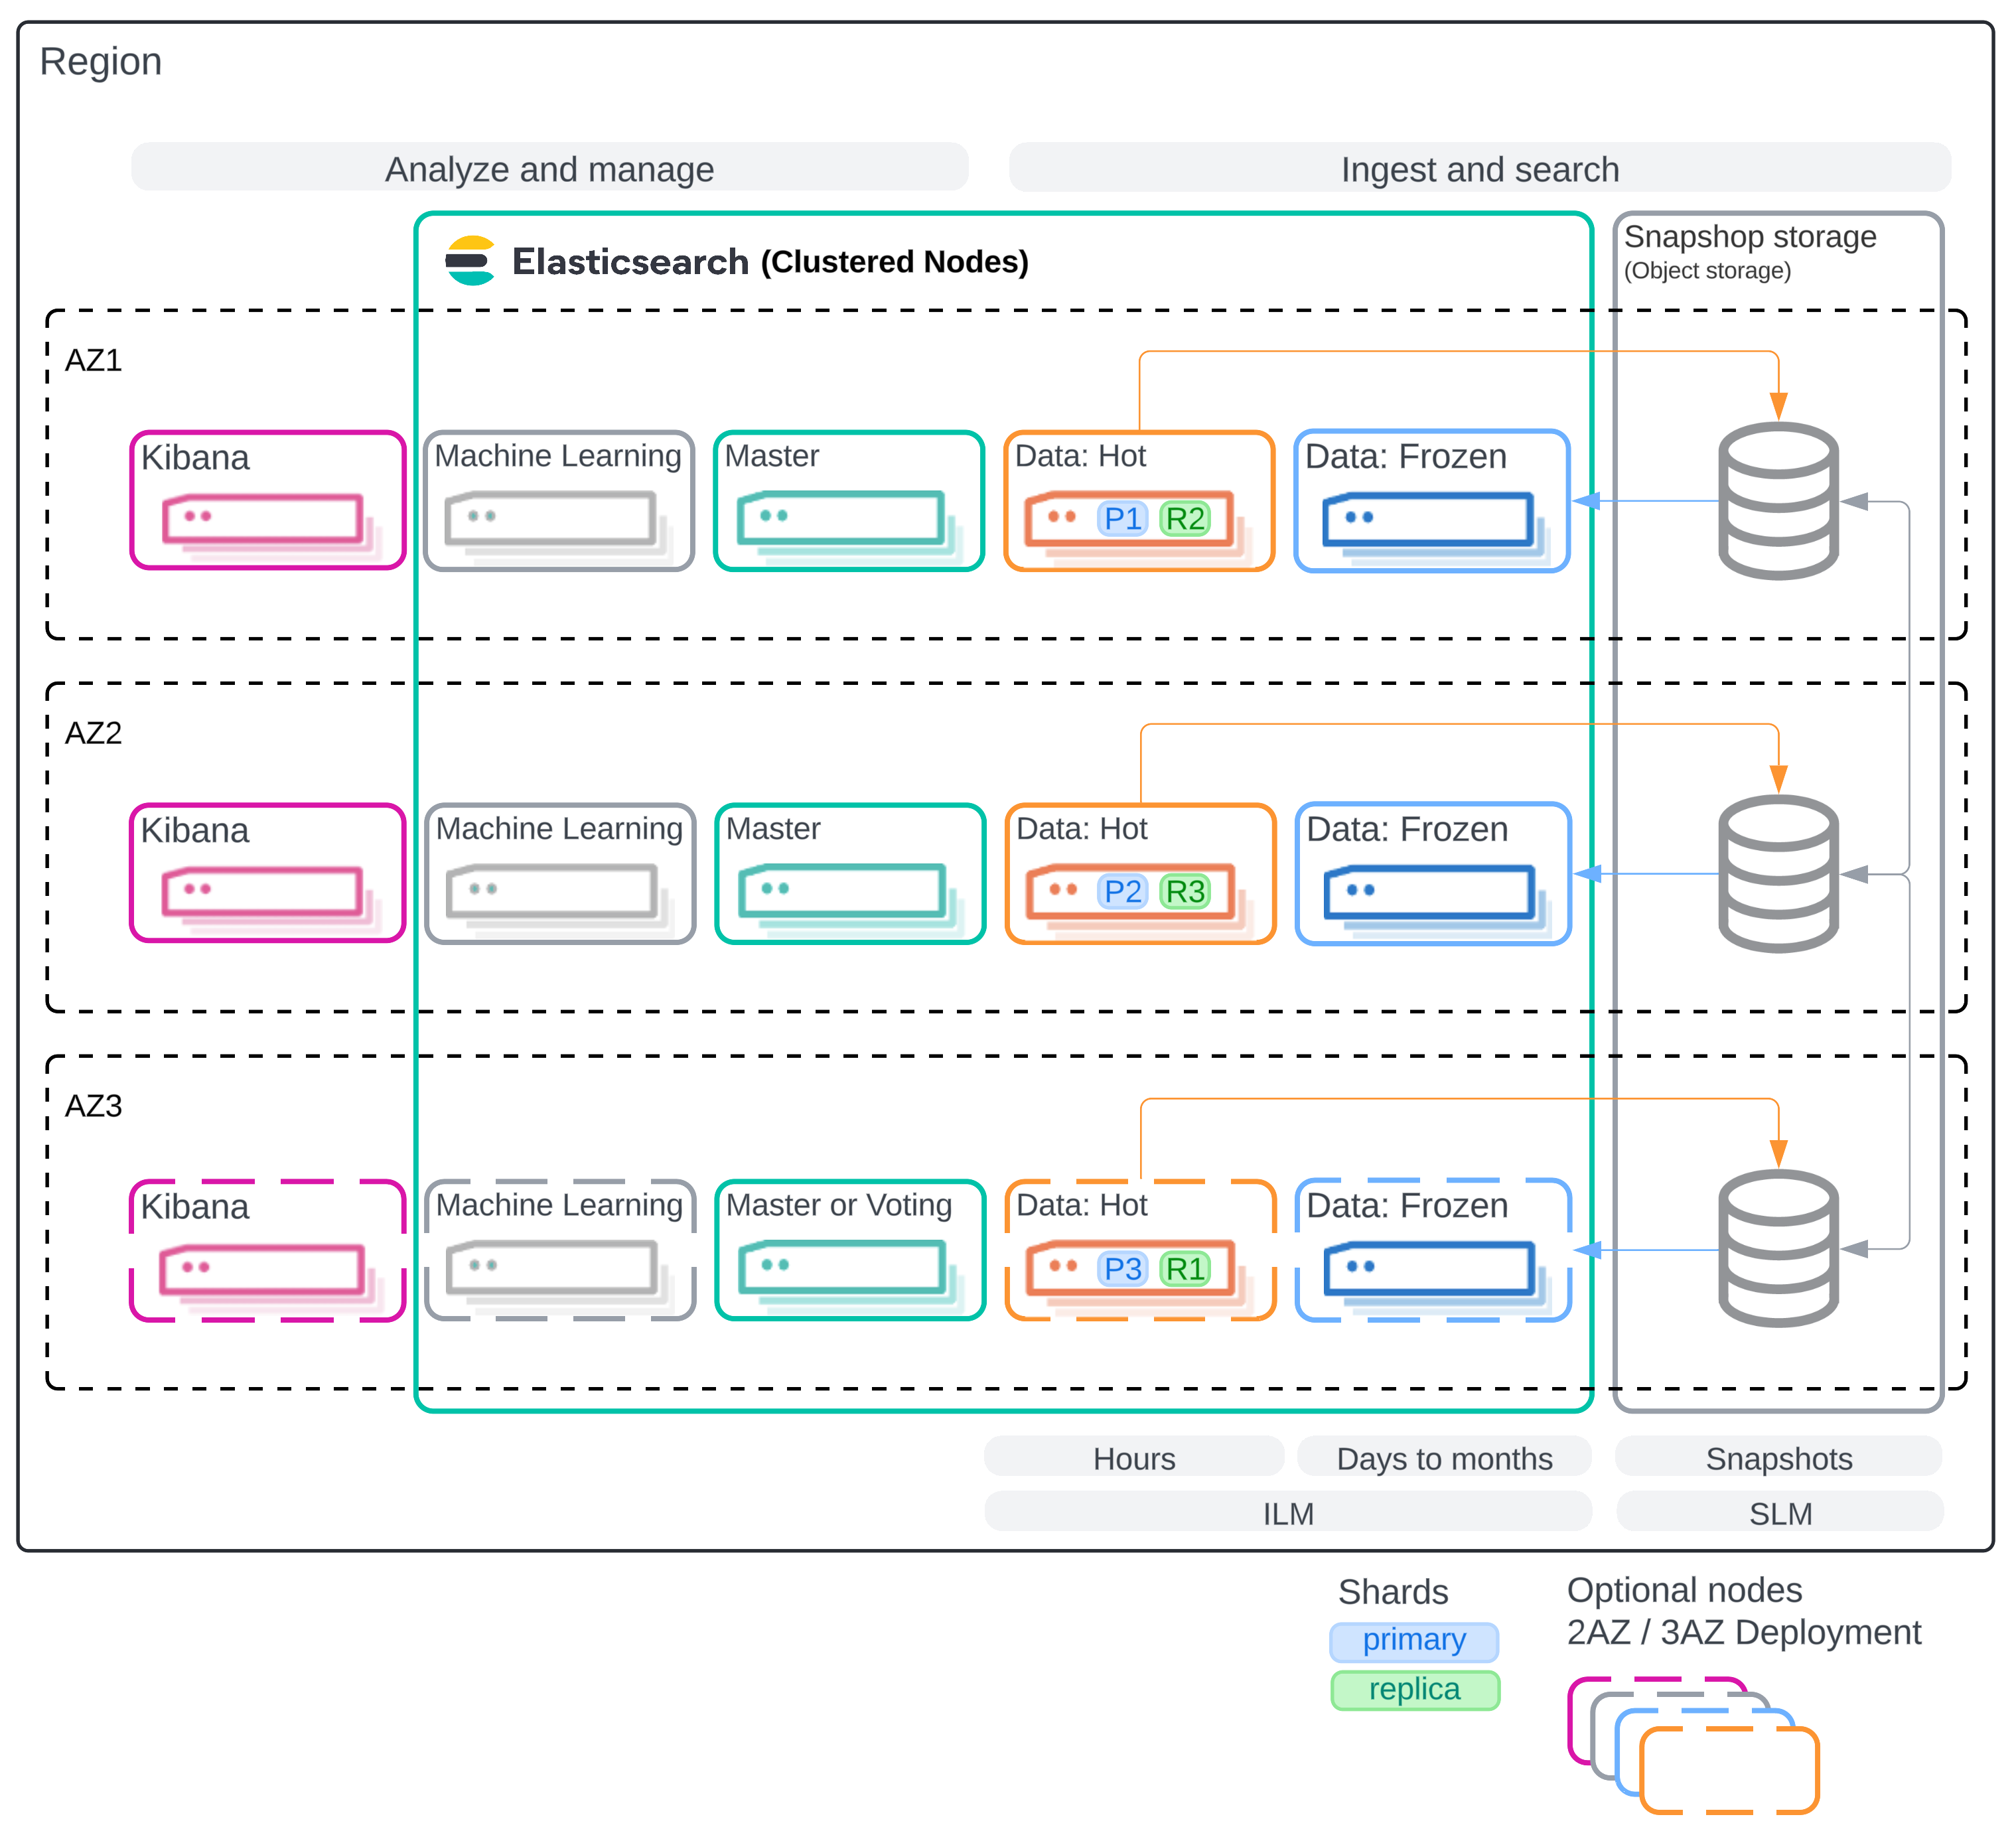Click the Analyze and manage header
This screenshot has height=1837, width=2016.
[549, 168]
